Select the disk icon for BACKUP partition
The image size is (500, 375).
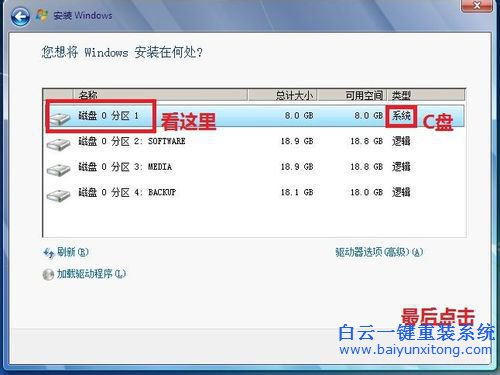click(58, 195)
